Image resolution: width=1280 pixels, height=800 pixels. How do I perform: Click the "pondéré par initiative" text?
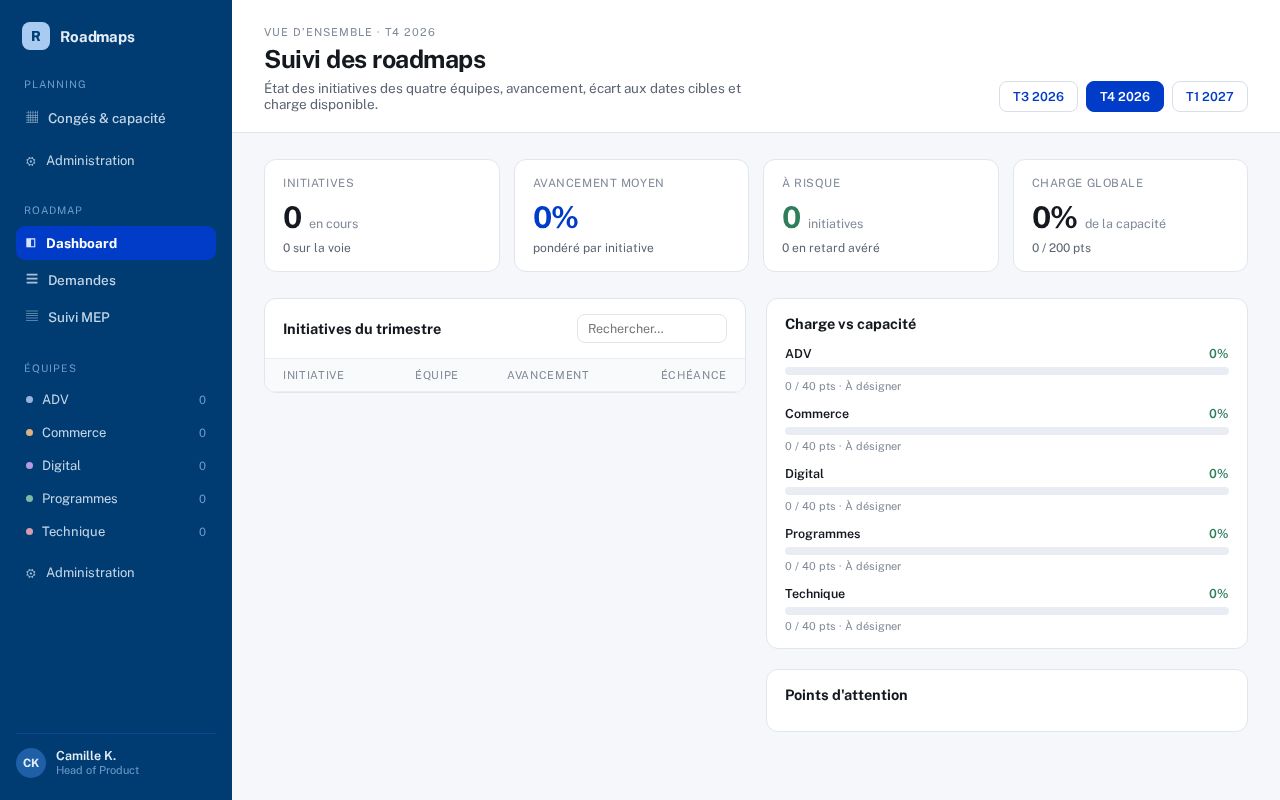tap(593, 248)
